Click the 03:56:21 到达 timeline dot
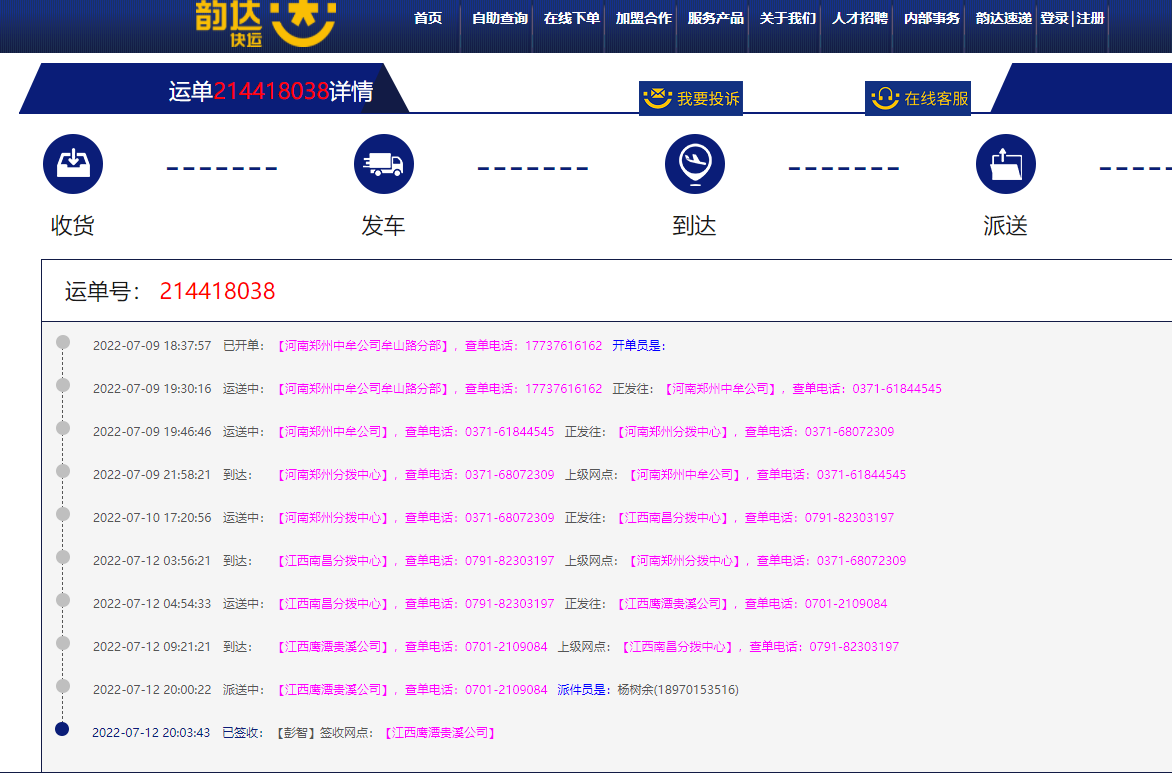 coord(63,557)
